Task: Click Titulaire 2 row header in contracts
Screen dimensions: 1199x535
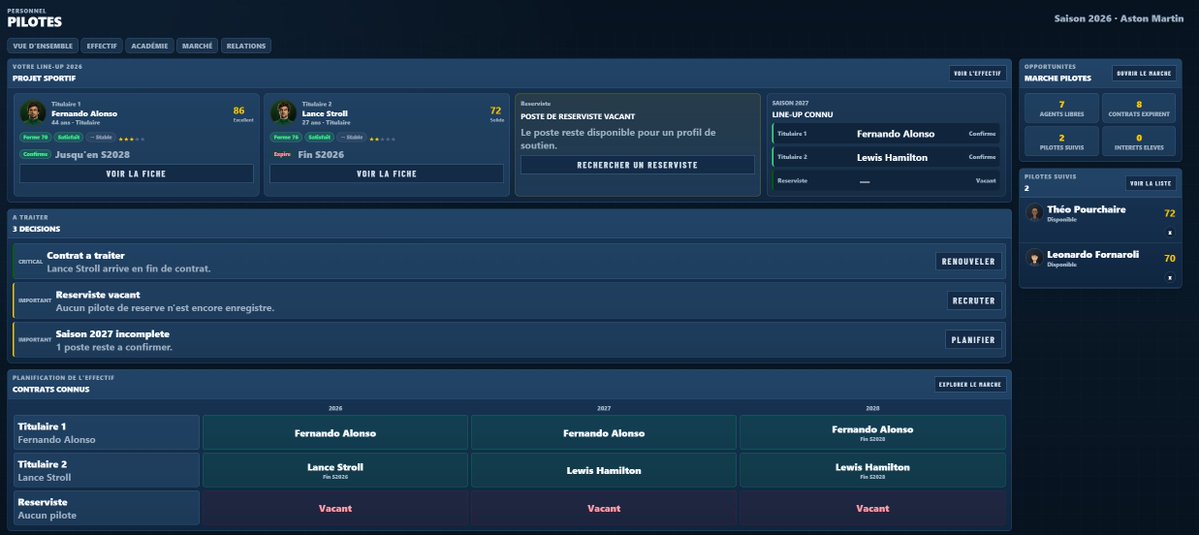Action: [x=107, y=470]
